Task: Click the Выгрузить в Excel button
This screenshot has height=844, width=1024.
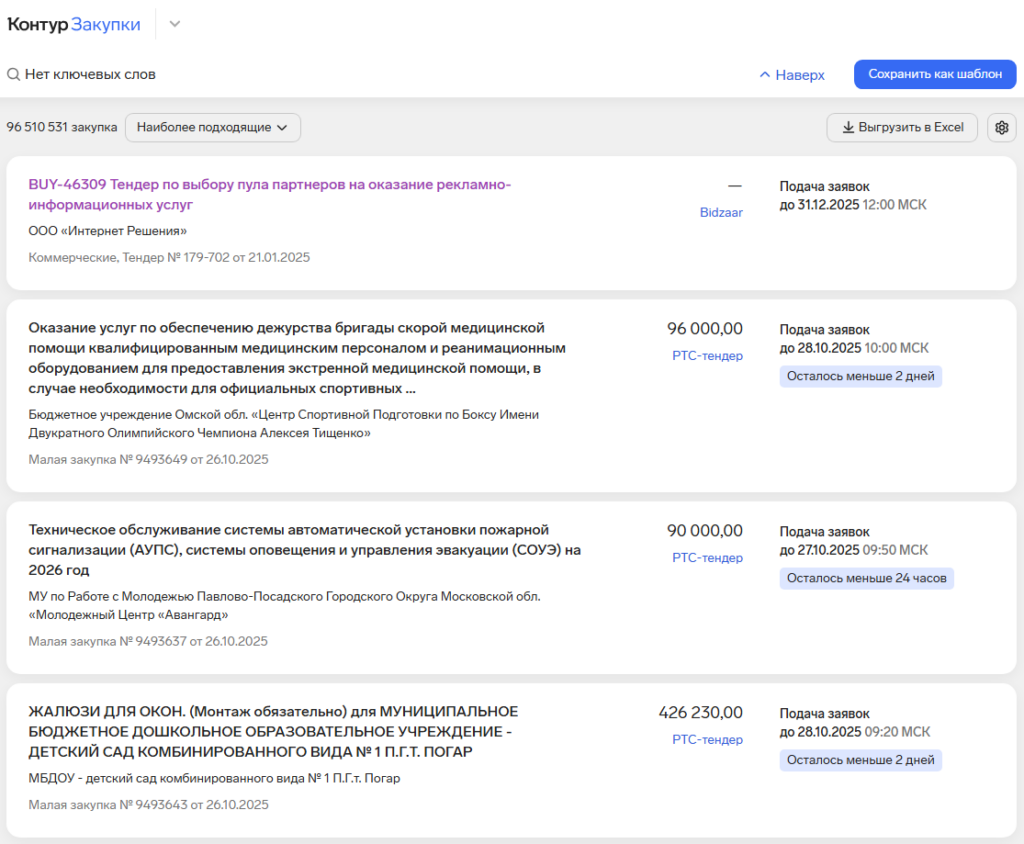Action: click(901, 127)
